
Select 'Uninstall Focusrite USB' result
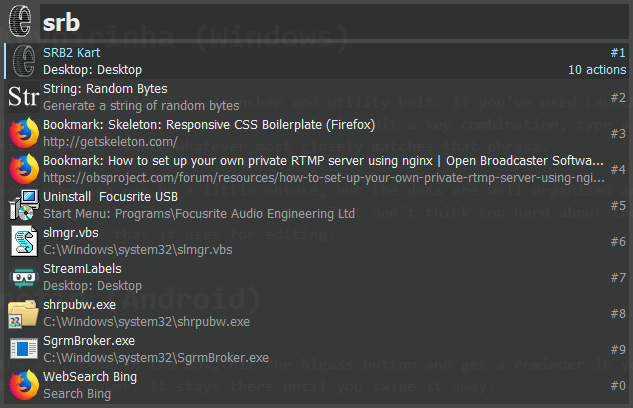110,197
